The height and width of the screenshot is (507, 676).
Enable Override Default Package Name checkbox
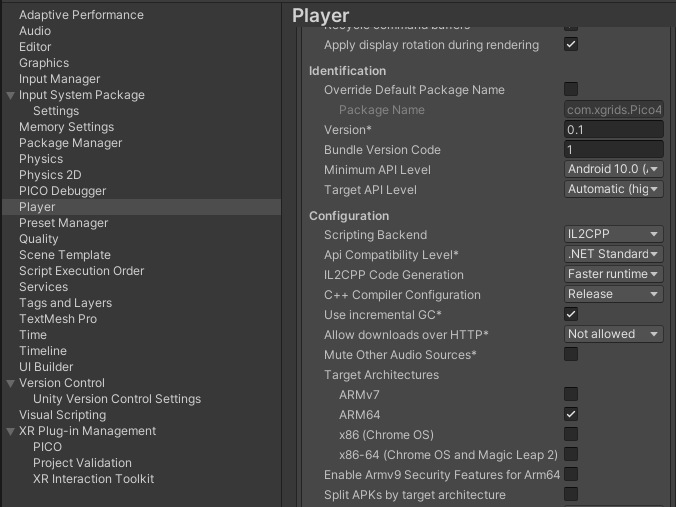[x=571, y=89]
